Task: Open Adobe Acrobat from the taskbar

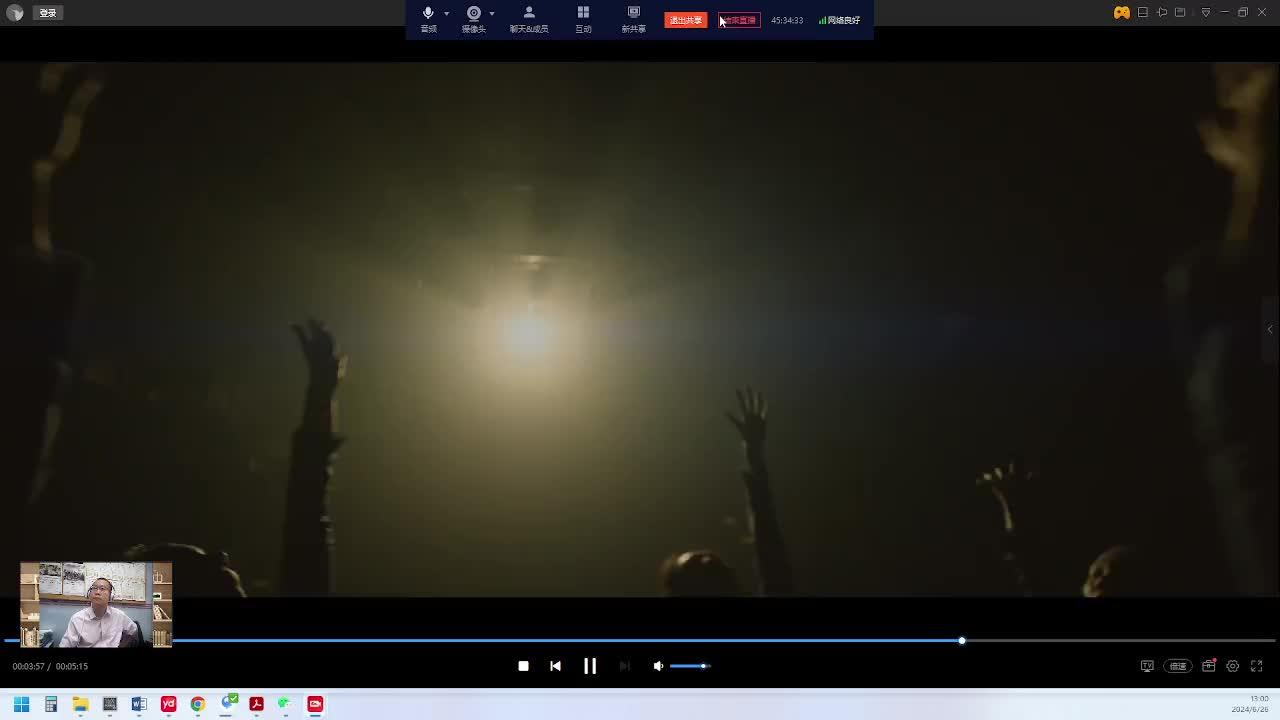Action: tap(256, 704)
